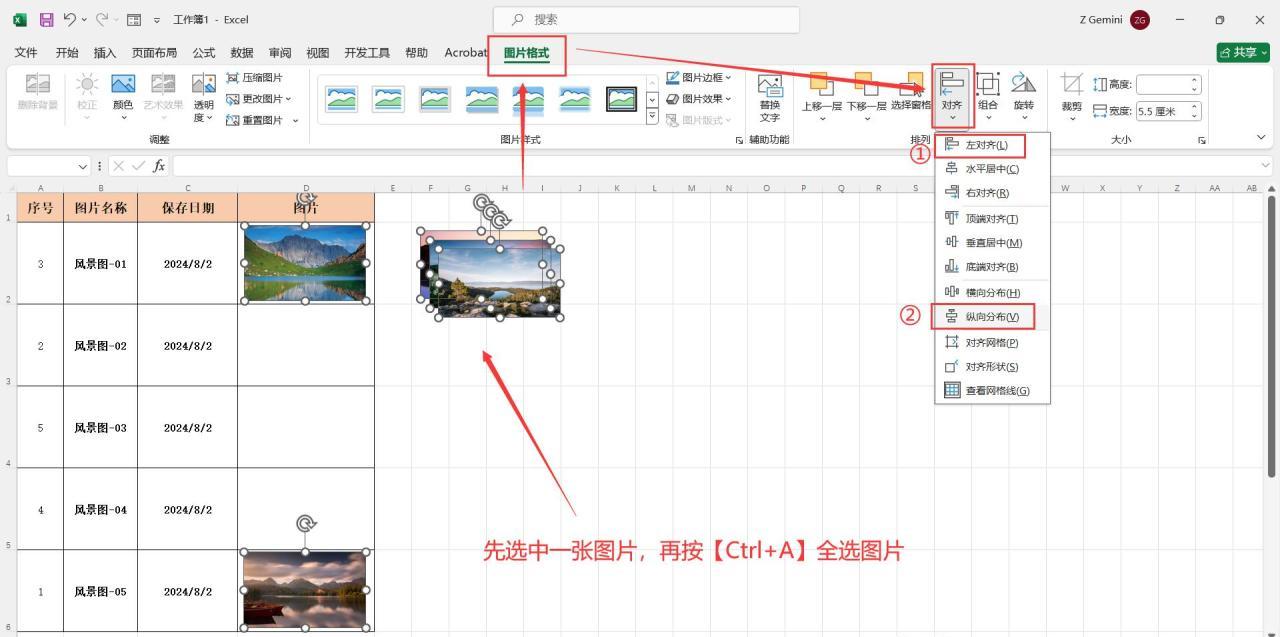Click 更改图片 change picture
The image size is (1280, 637).
pos(259,99)
